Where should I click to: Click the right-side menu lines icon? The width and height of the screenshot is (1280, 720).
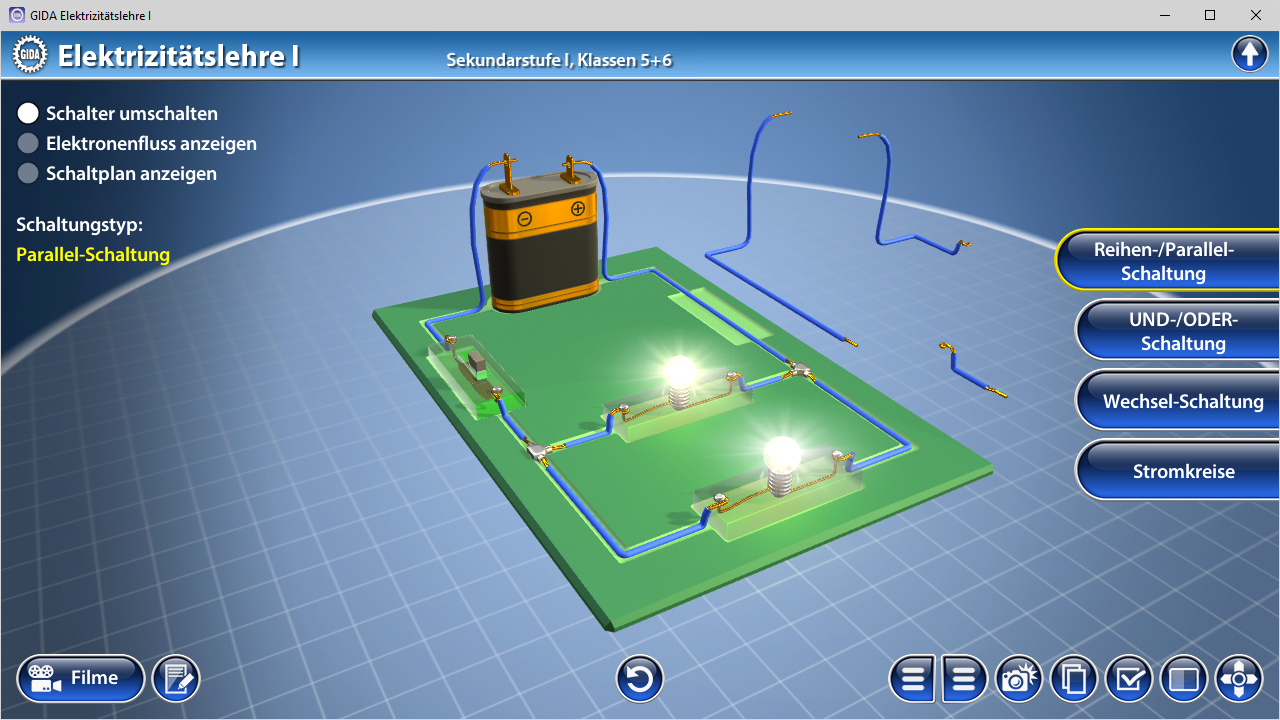coord(964,680)
